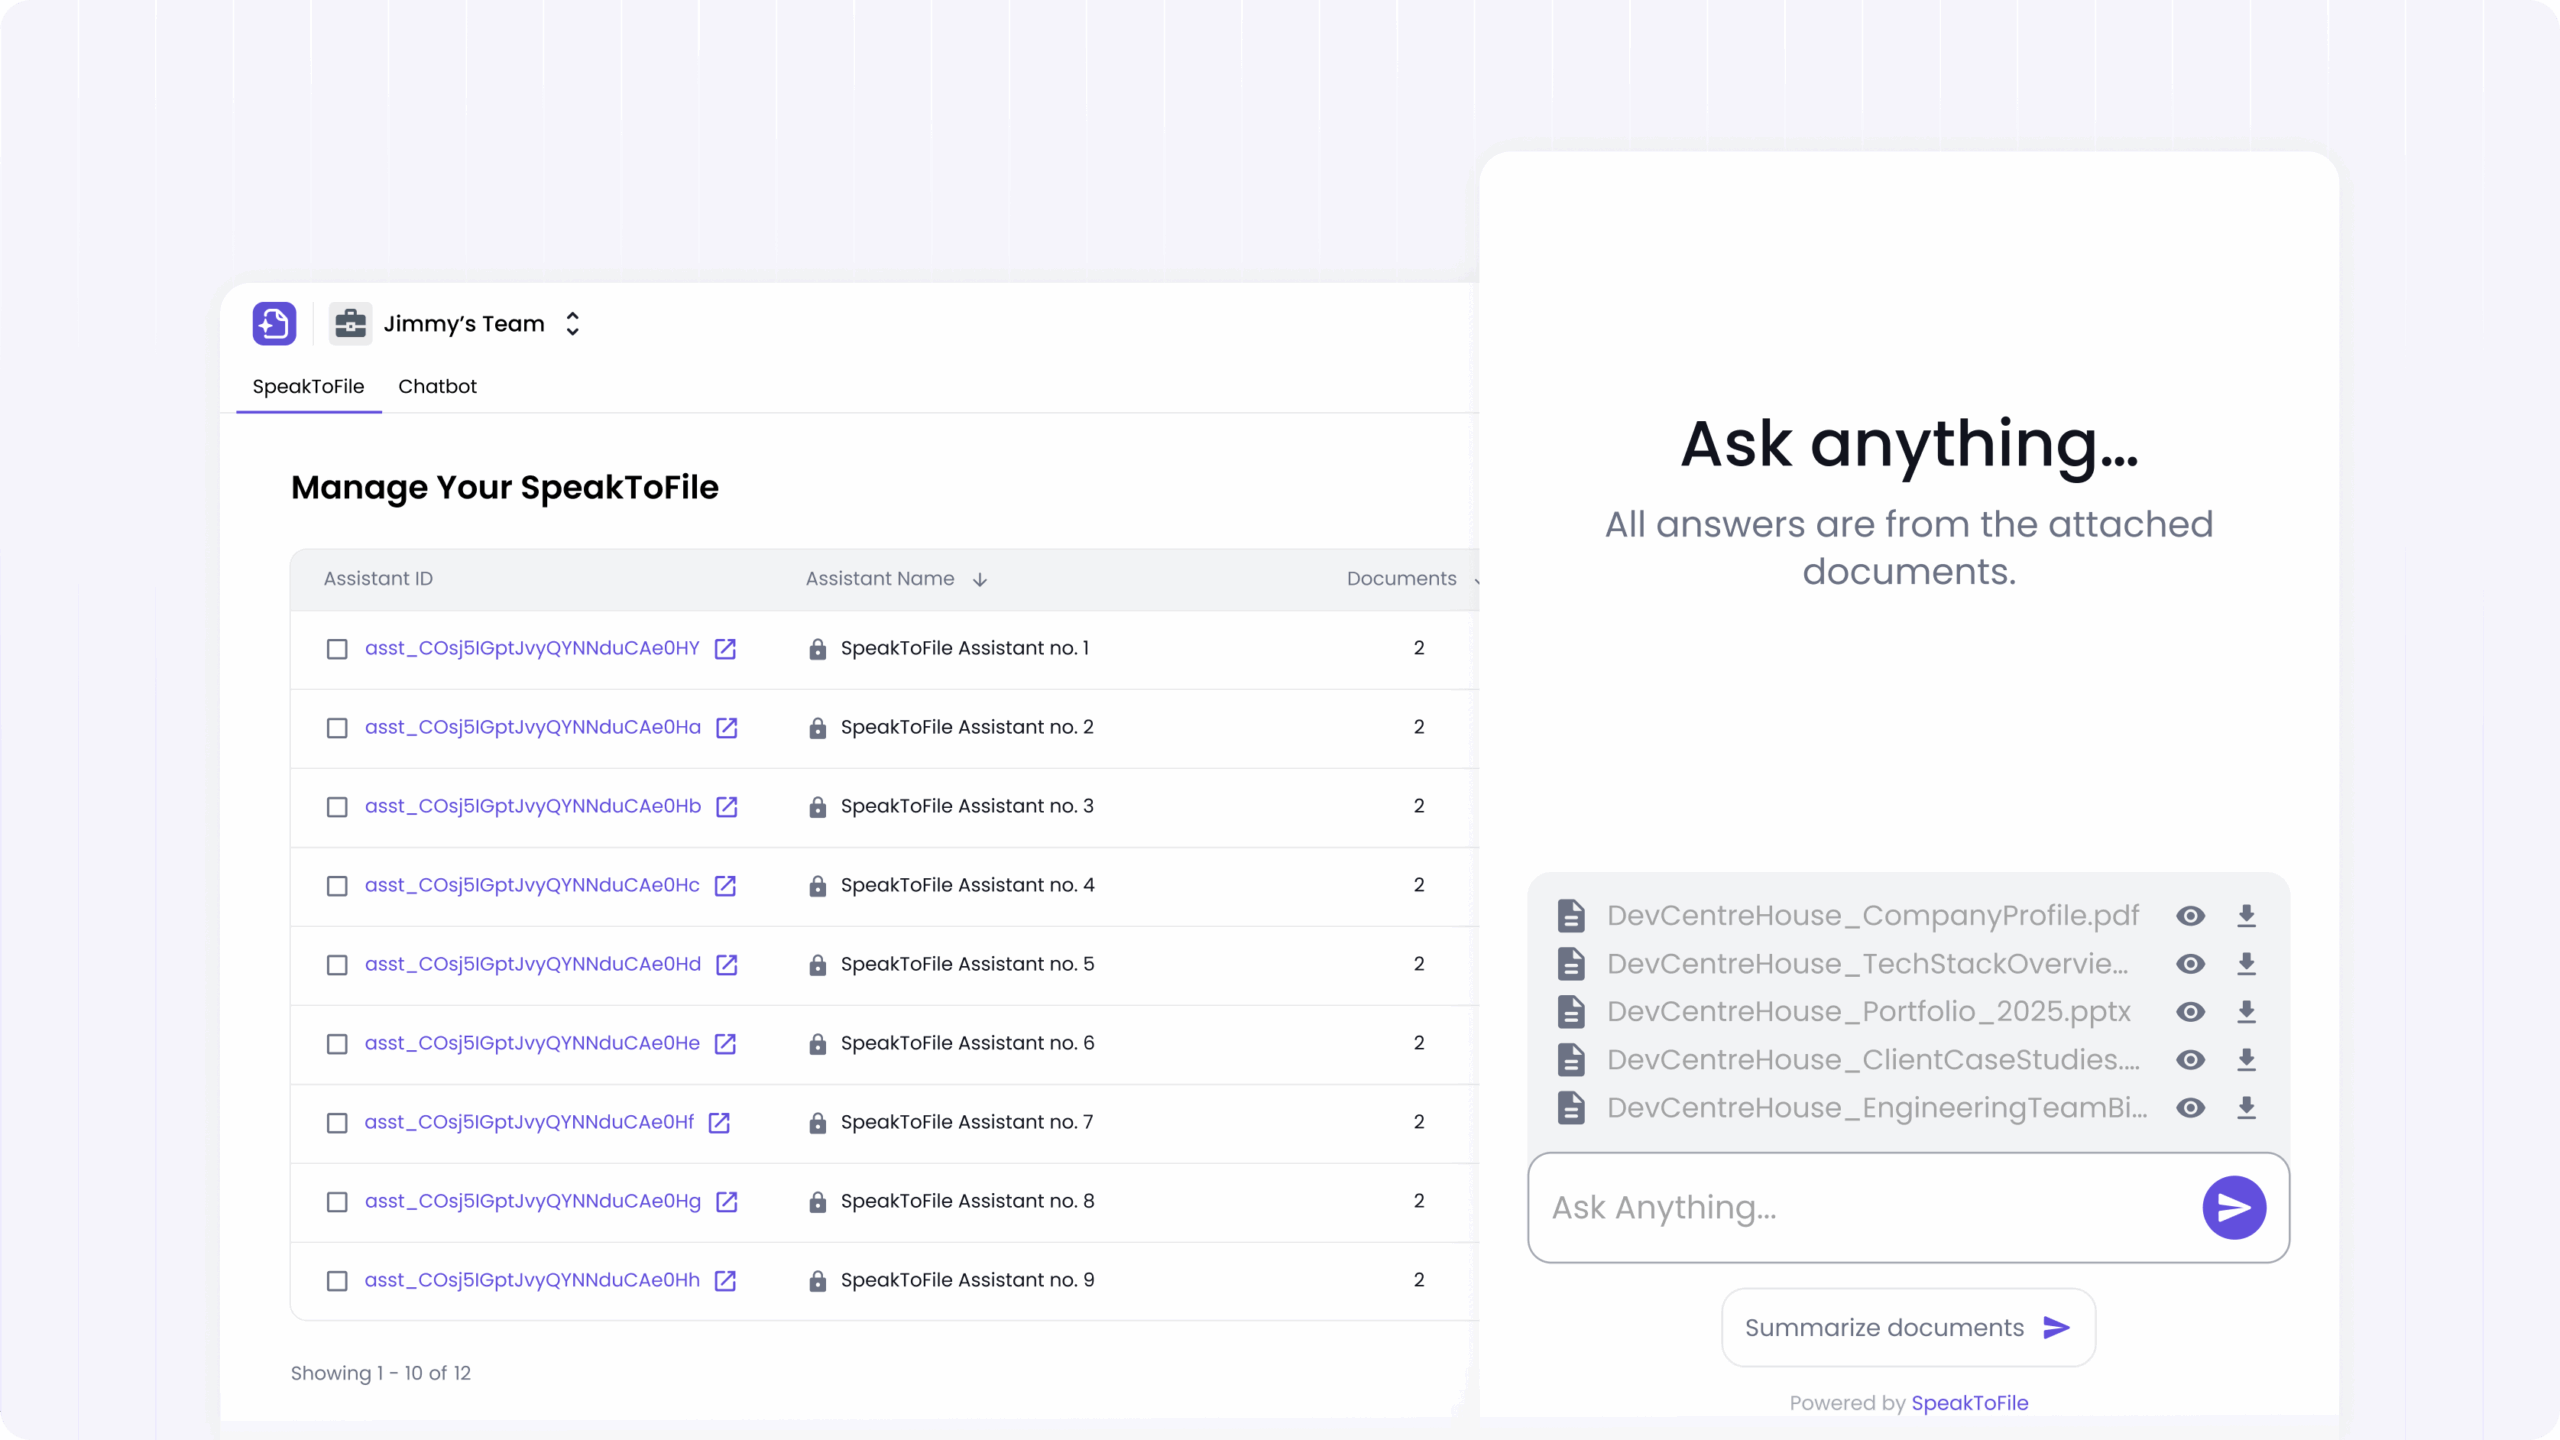The image size is (2560, 1440).
Task: Check the box for asst_...Ae0Hf row
Action: coord(337,1123)
